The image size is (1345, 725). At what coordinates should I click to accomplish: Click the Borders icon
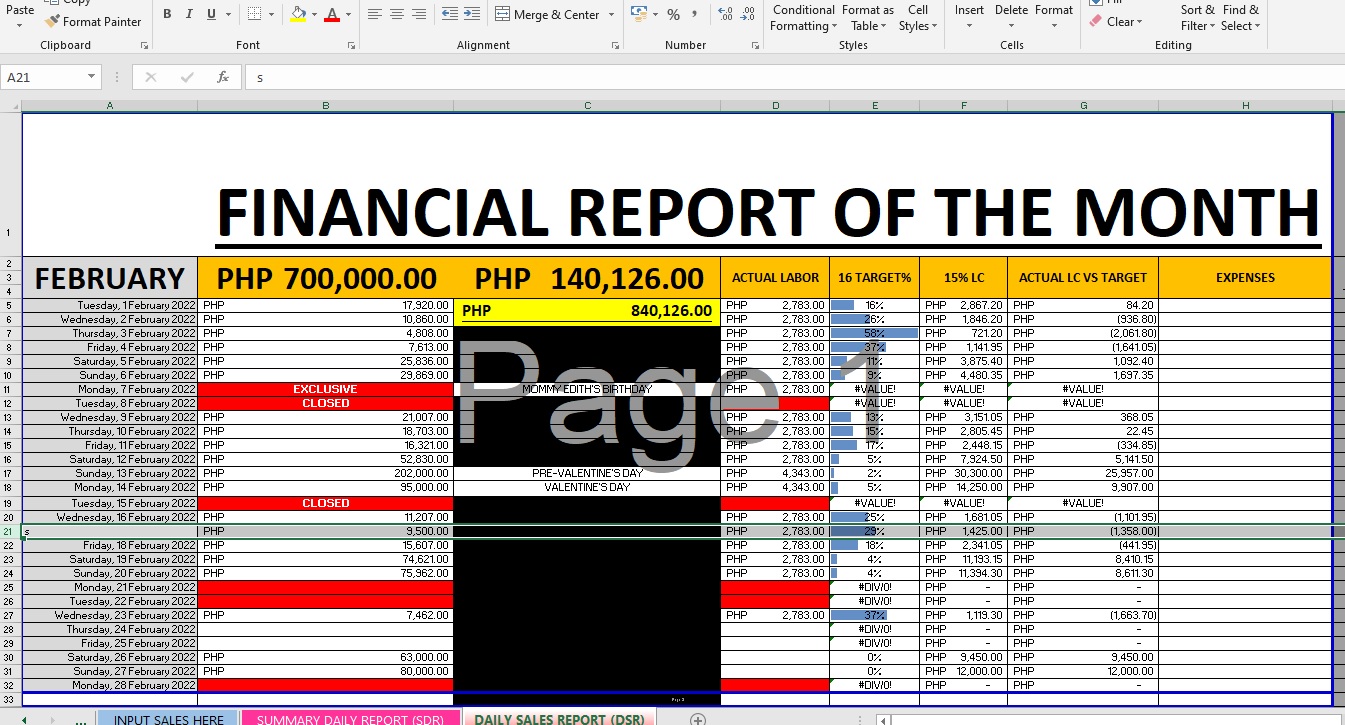click(254, 14)
